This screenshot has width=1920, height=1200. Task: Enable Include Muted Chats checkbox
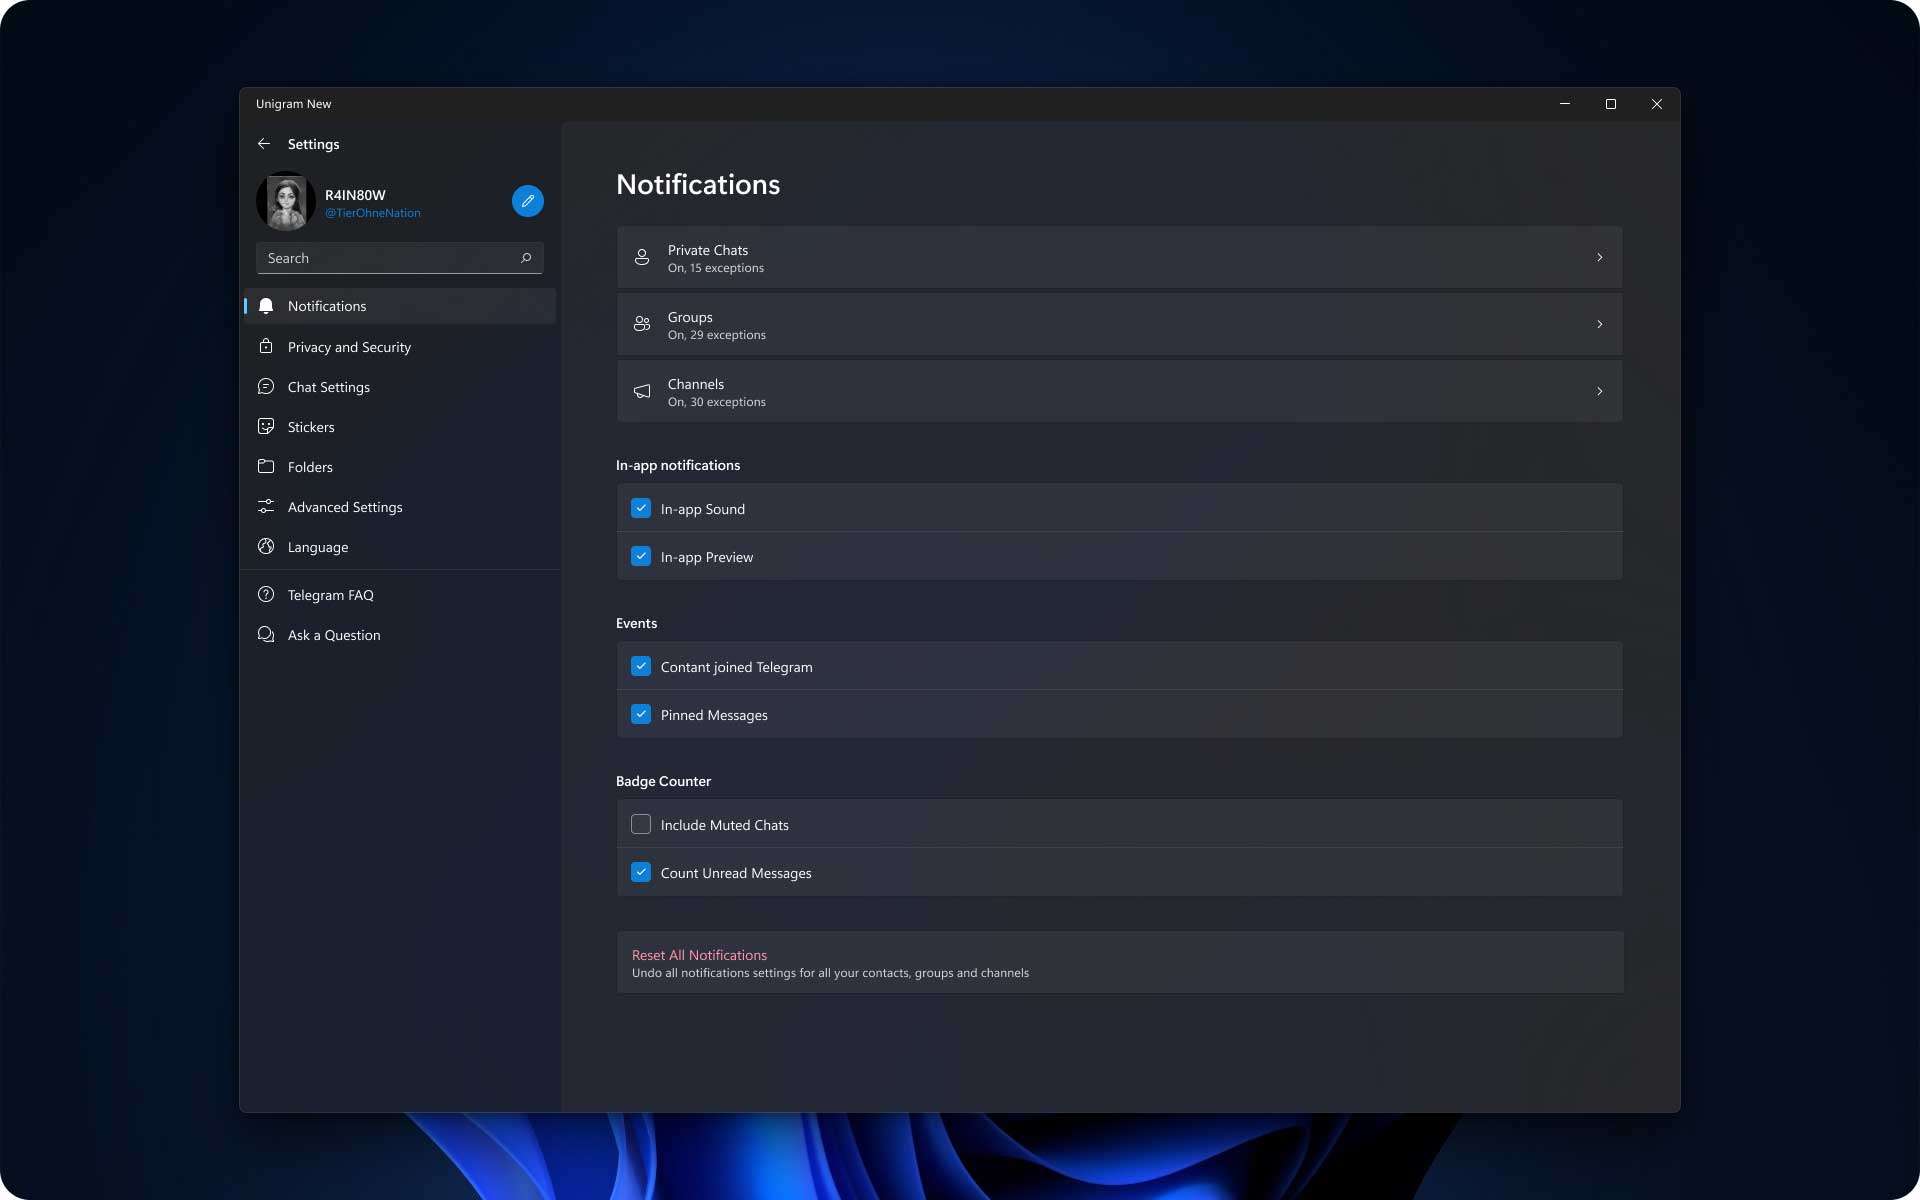(x=641, y=824)
